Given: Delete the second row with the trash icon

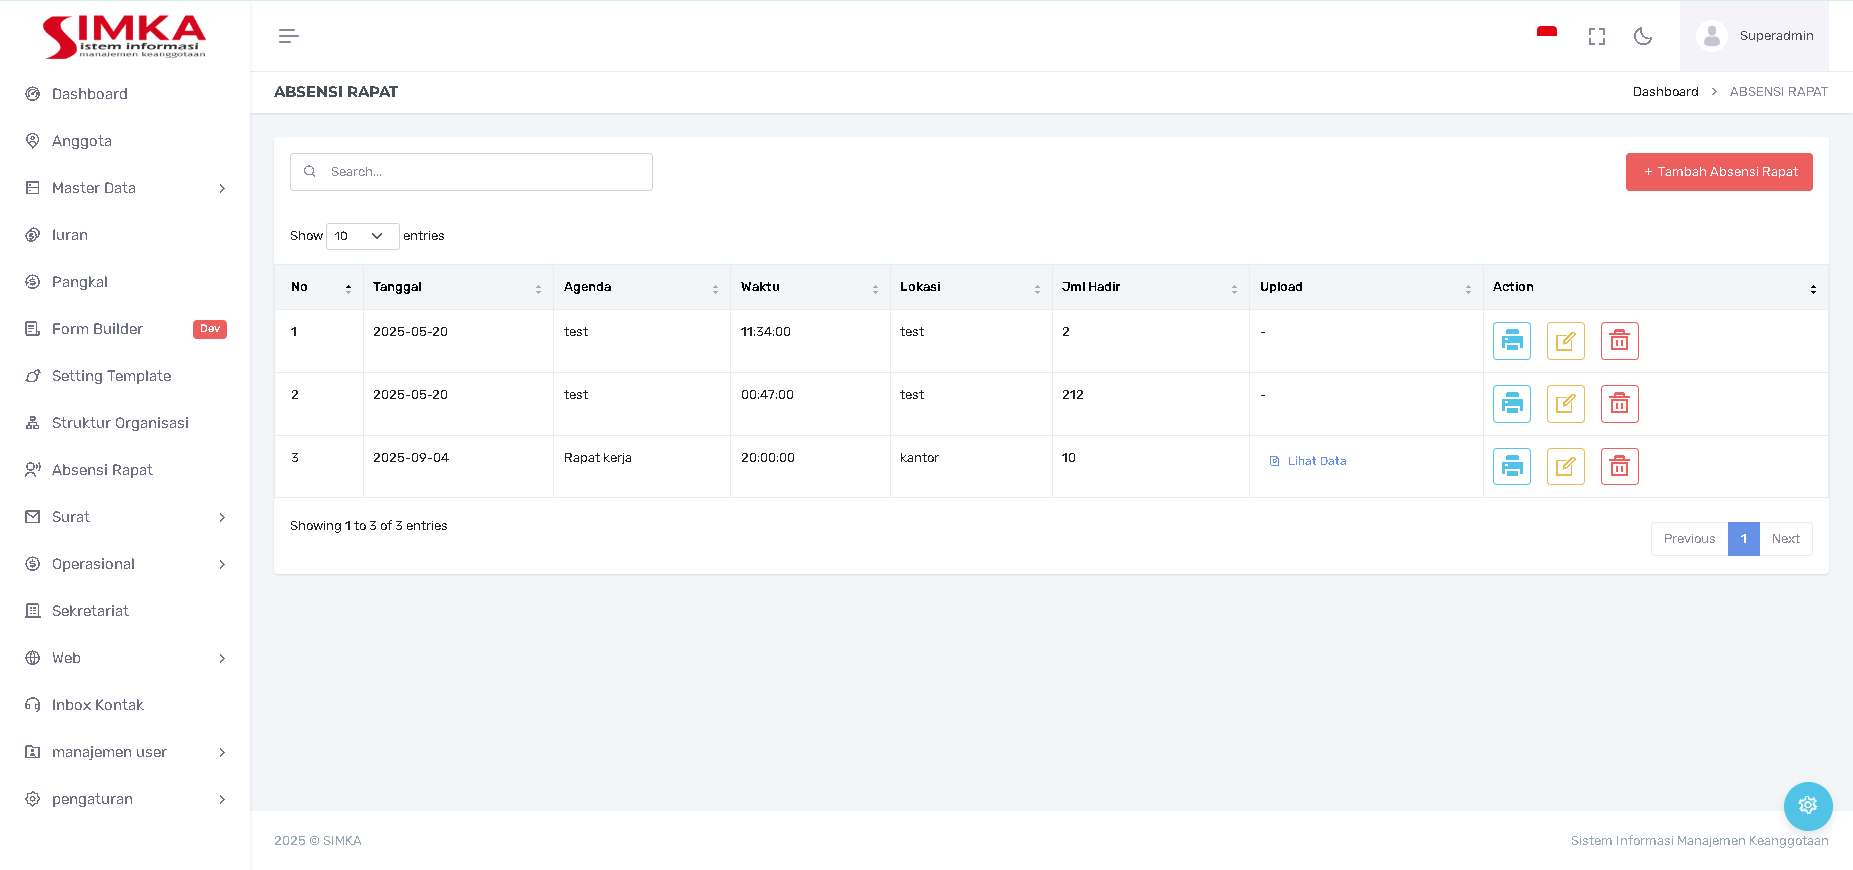Looking at the screenshot, I should (1619, 404).
